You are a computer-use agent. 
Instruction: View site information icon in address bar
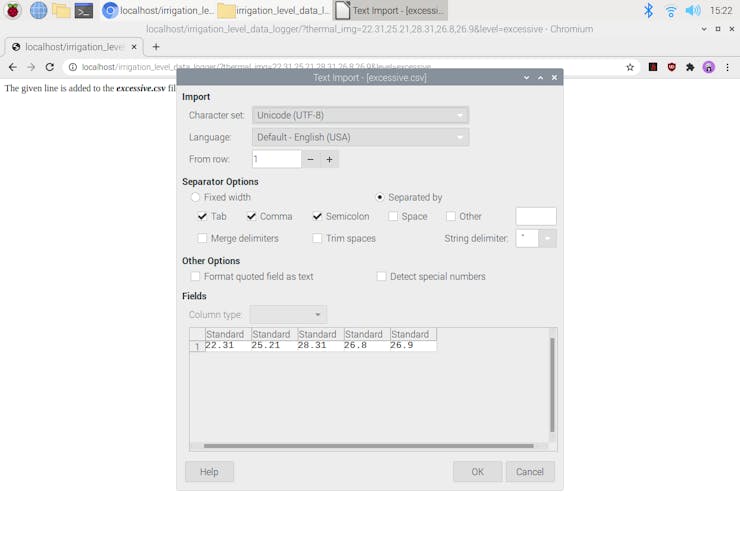point(73,67)
